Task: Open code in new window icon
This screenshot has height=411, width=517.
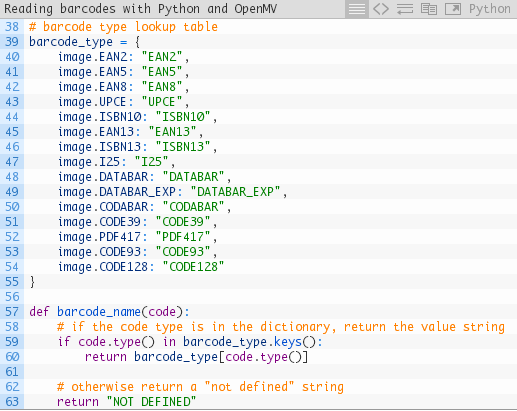Action: coord(453,9)
